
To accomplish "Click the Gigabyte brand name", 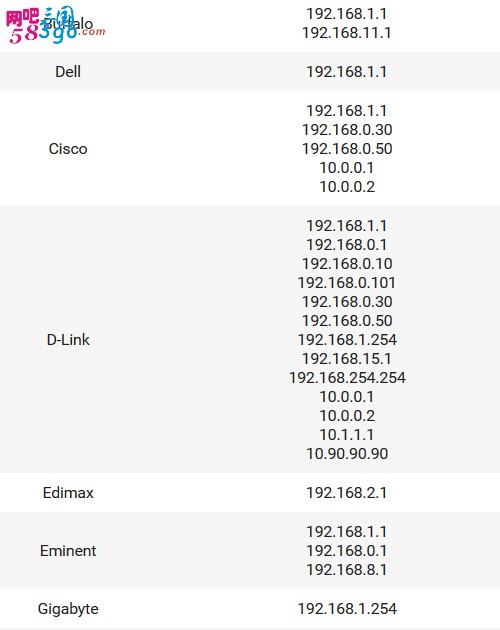I will pos(68,609).
